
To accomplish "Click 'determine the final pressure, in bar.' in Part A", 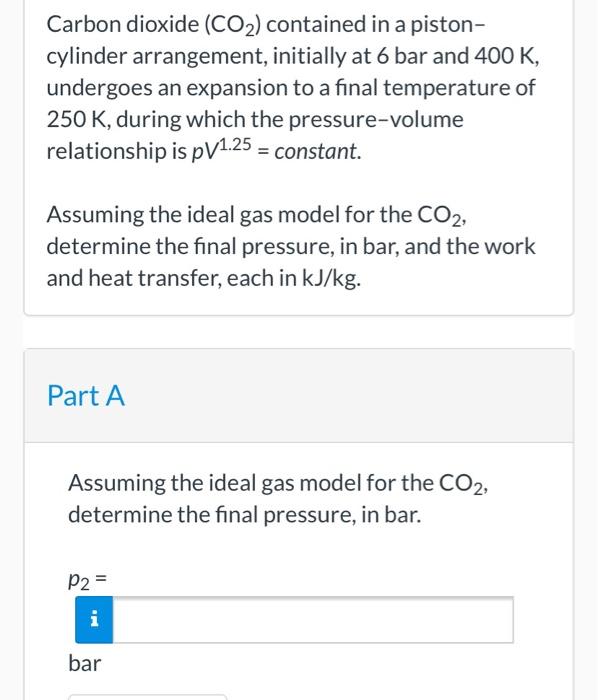I will click(245, 515).
